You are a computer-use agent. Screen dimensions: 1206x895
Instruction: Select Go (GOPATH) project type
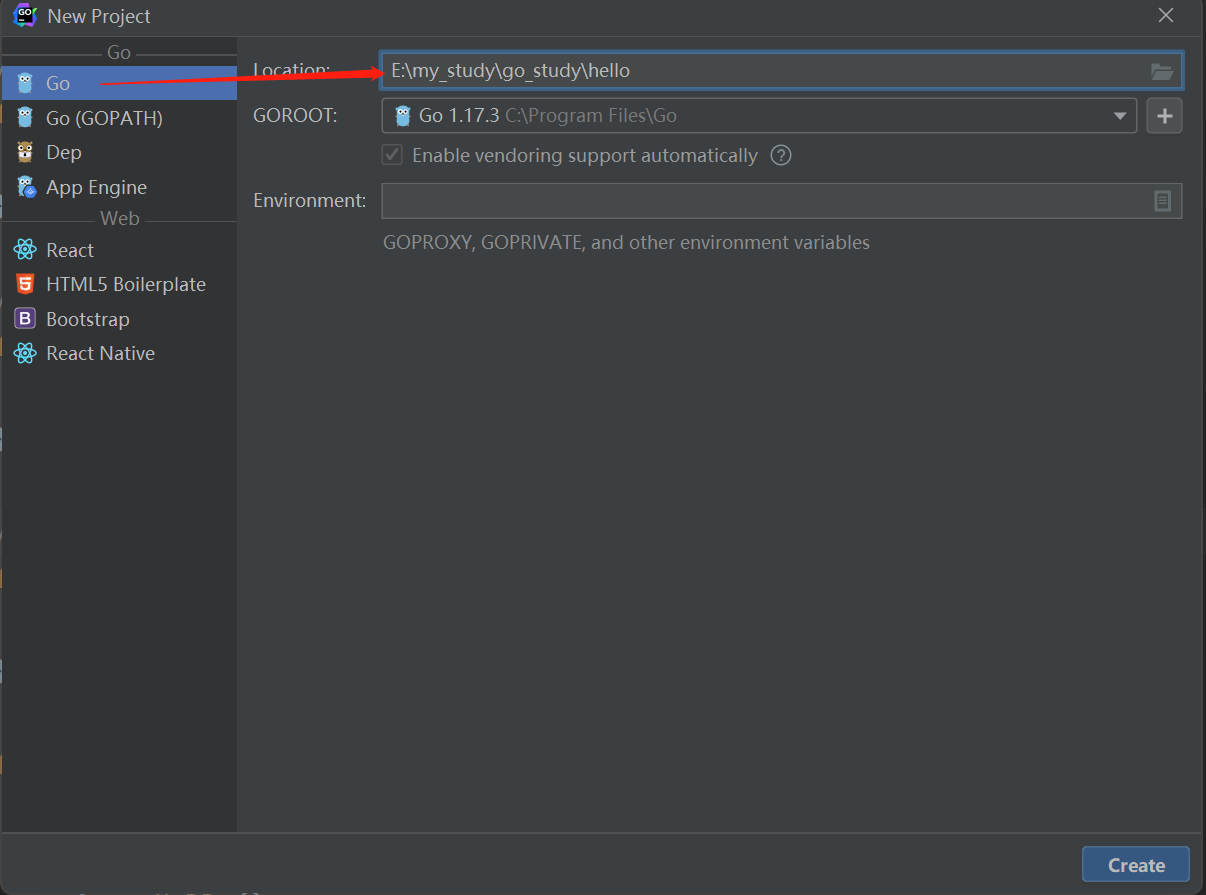(x=119, y=118)
